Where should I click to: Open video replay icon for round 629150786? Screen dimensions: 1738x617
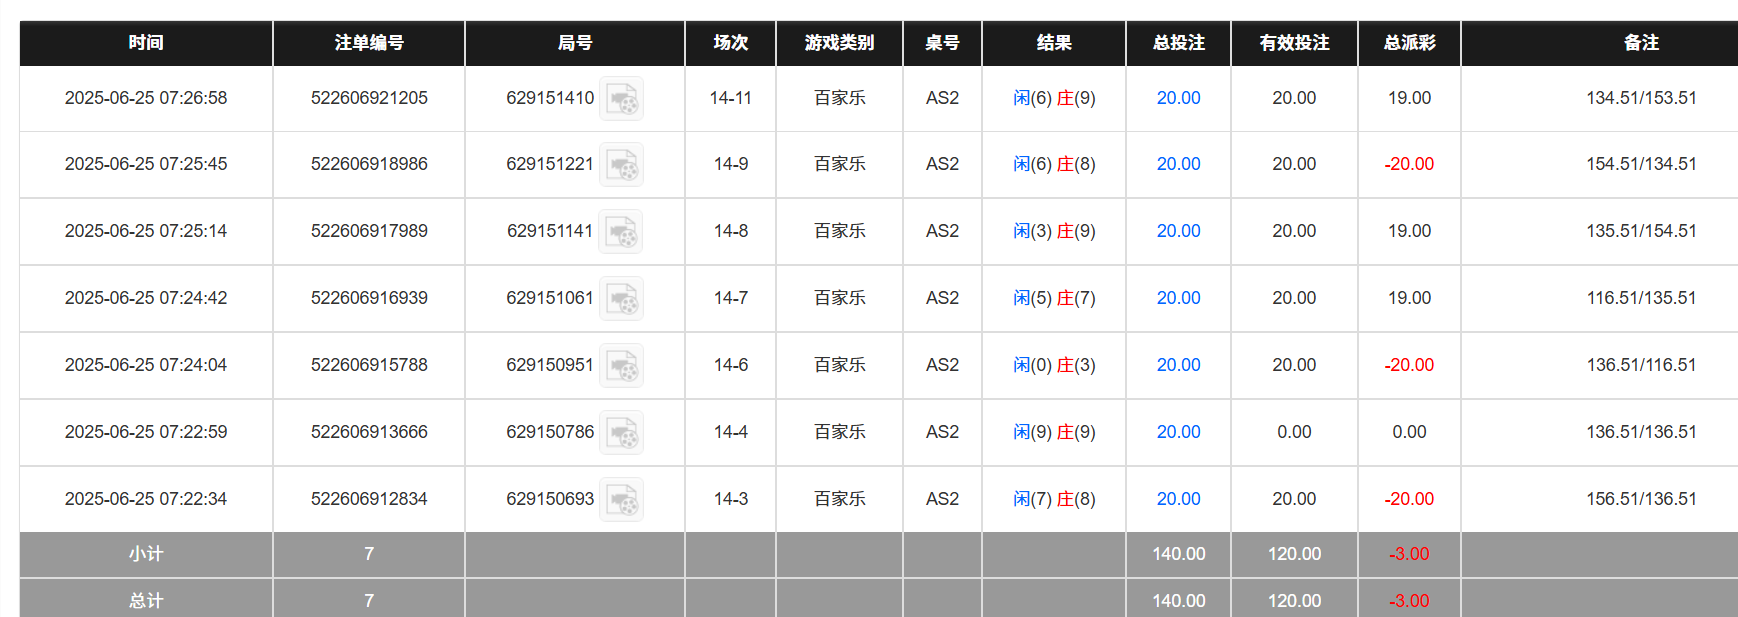pyautogui.click(x=621, y=433)
